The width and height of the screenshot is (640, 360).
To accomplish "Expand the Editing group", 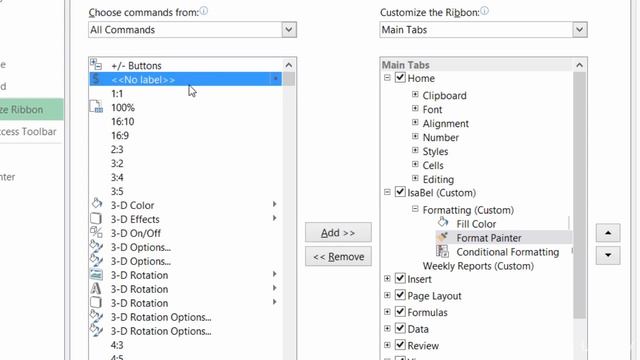I will tap(415, 178).
